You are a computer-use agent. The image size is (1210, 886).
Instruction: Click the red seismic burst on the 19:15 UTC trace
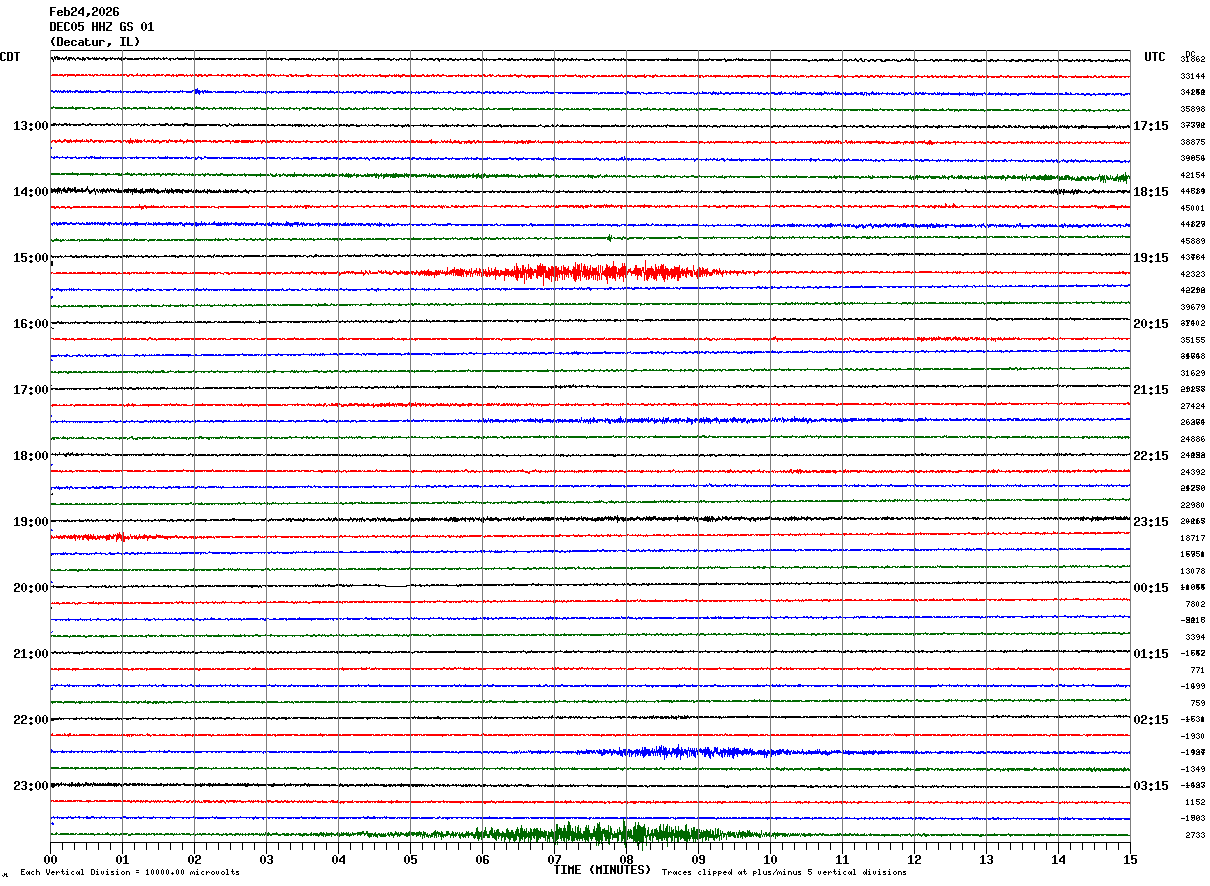point(590,272)
